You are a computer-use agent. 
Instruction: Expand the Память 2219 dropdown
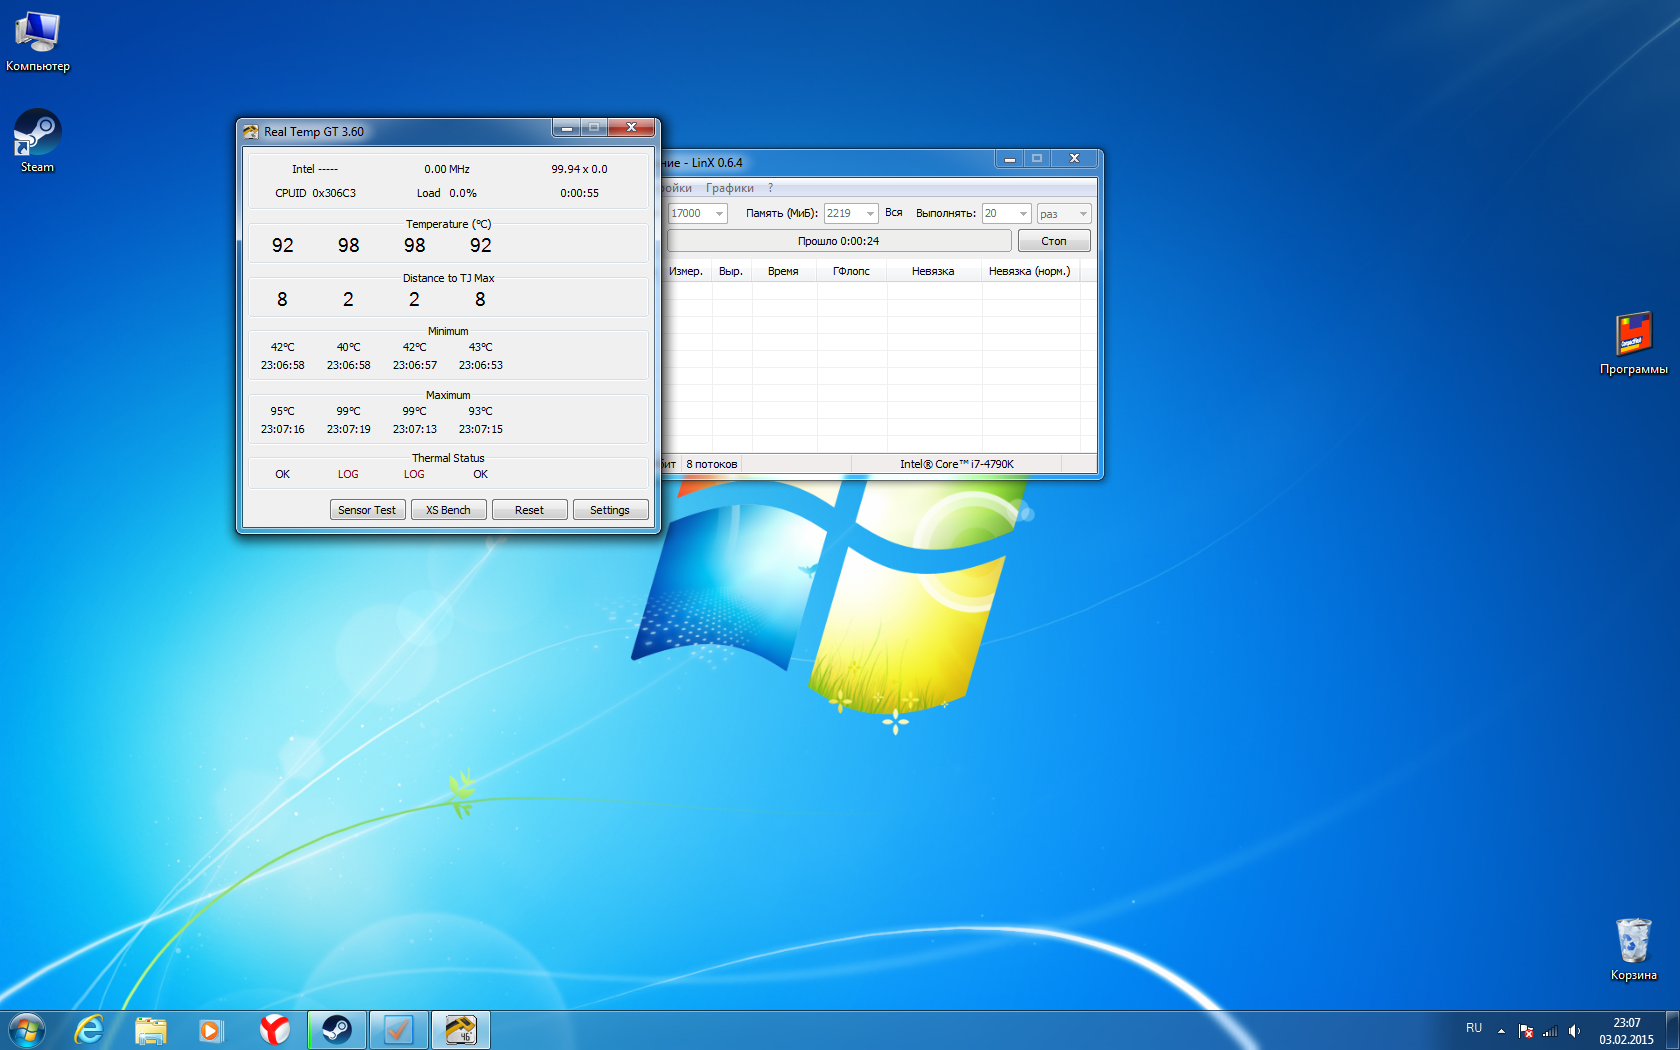(870, 214)
